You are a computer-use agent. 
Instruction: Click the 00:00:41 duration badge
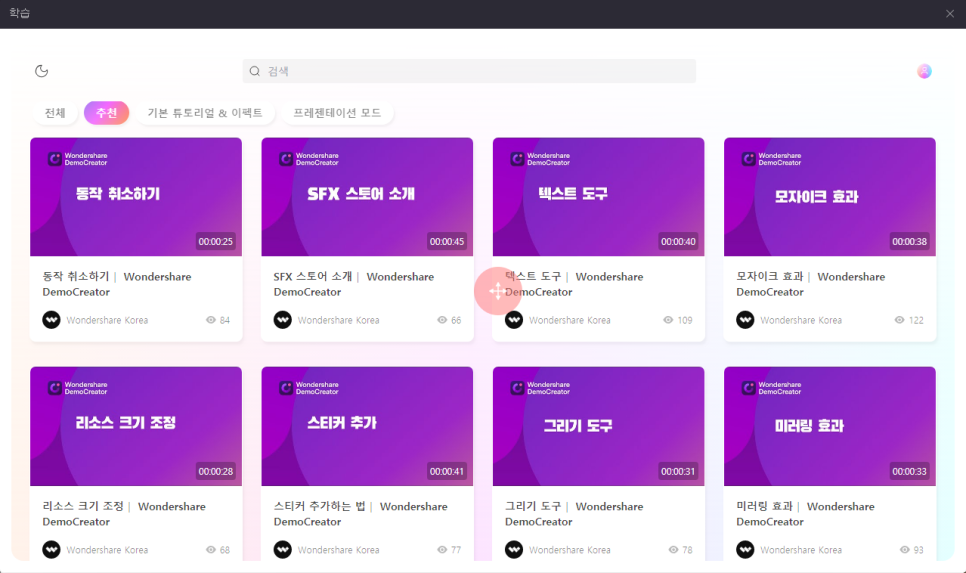[x=447, y=471]
